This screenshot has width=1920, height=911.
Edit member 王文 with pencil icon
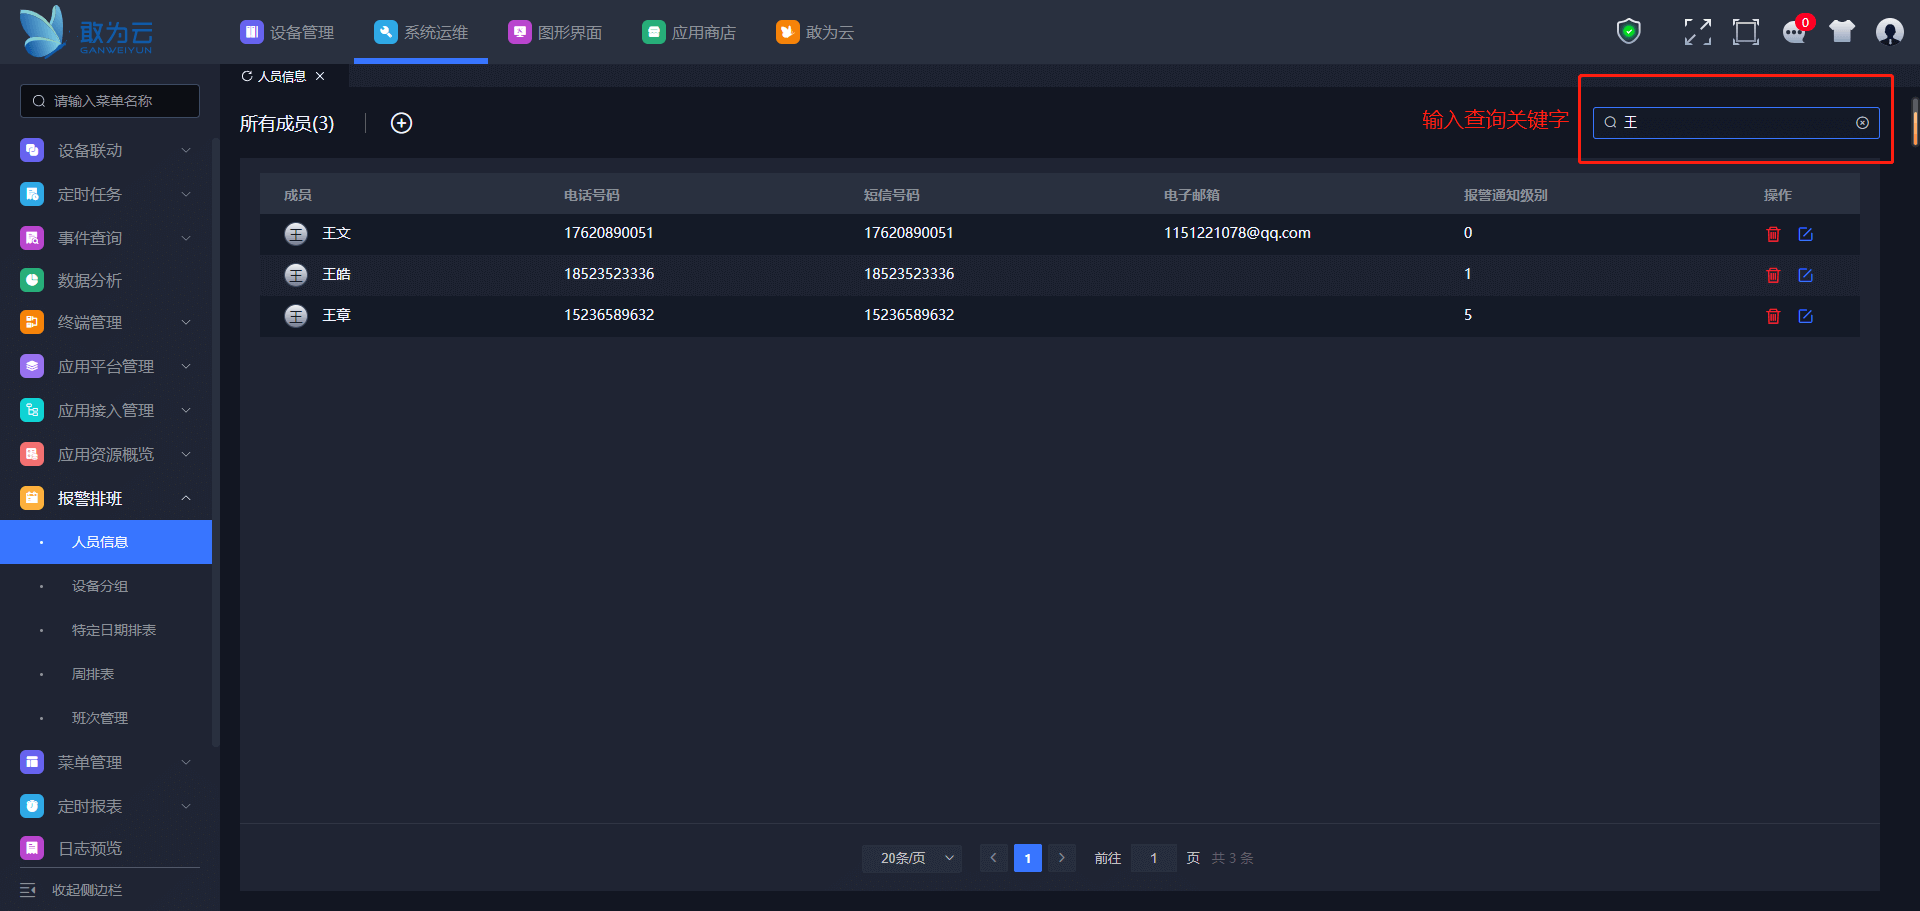(x=1805, y=234)
